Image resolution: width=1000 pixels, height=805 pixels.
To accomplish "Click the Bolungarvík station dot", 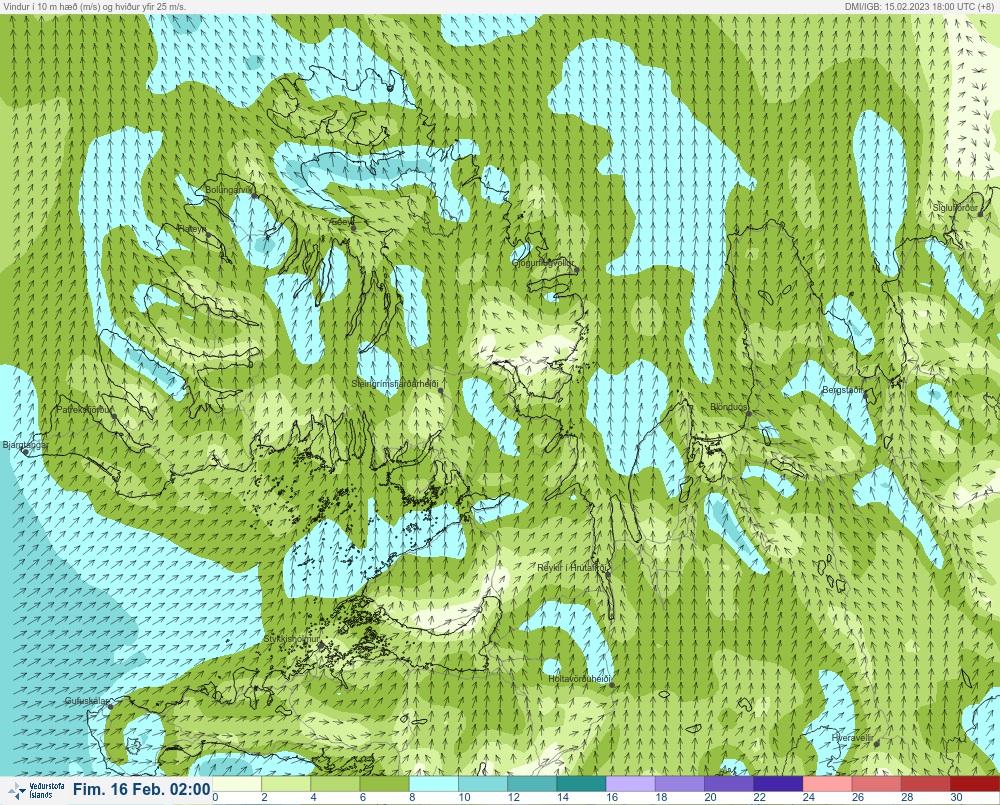I will (254, 195).
